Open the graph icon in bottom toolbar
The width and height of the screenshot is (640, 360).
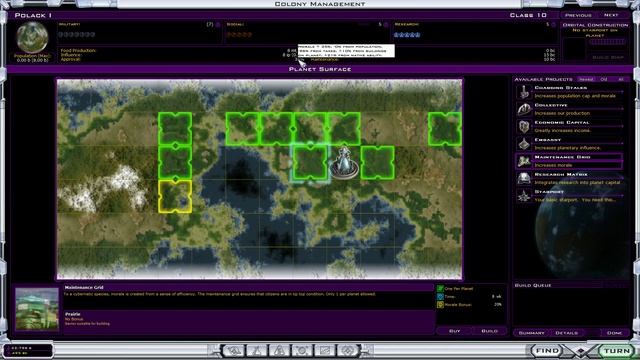click(325, 350)
